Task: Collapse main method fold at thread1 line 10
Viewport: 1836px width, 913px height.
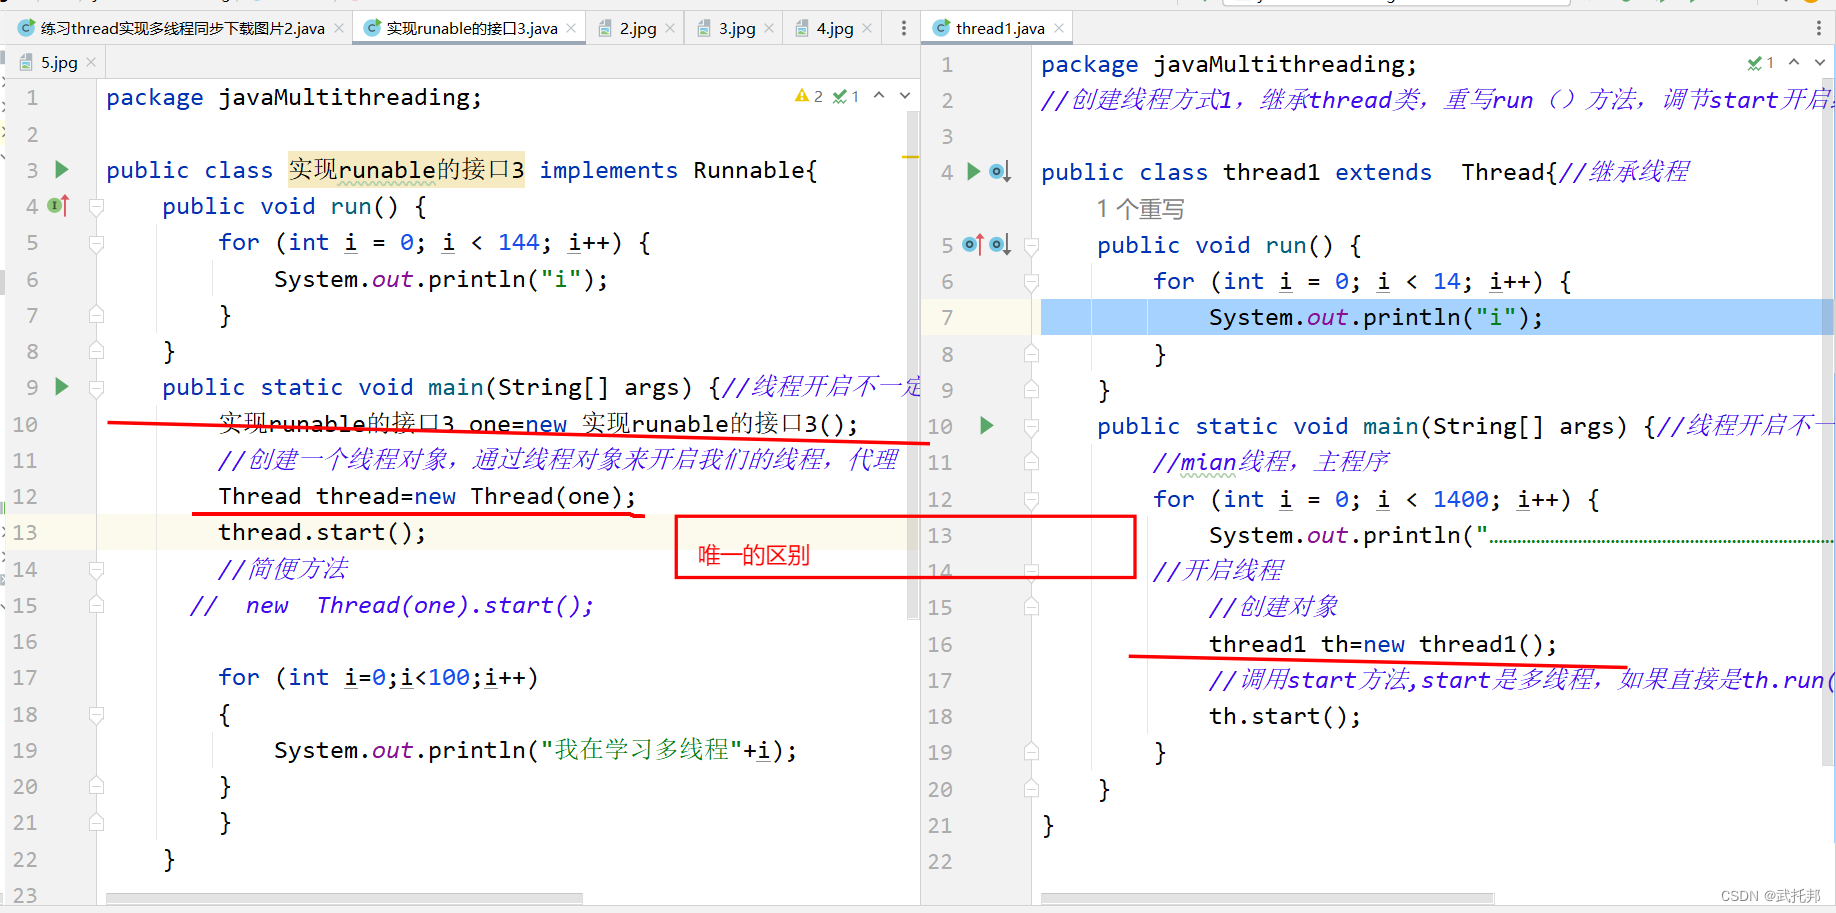Action: pyautogui.click(x=1031, y=426)
